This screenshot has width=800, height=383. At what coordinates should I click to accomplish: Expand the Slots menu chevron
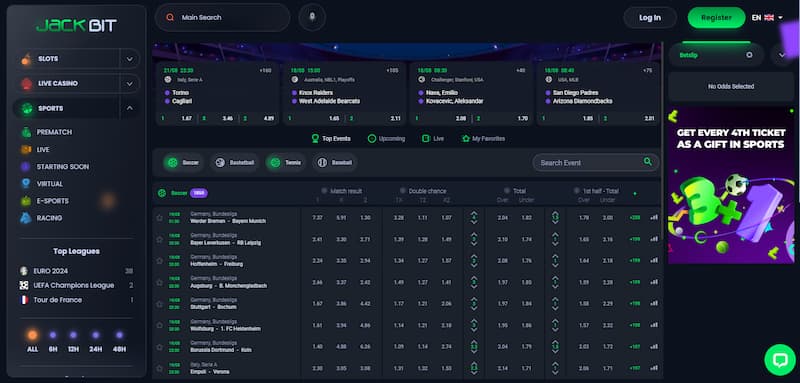tap(130, 59)
